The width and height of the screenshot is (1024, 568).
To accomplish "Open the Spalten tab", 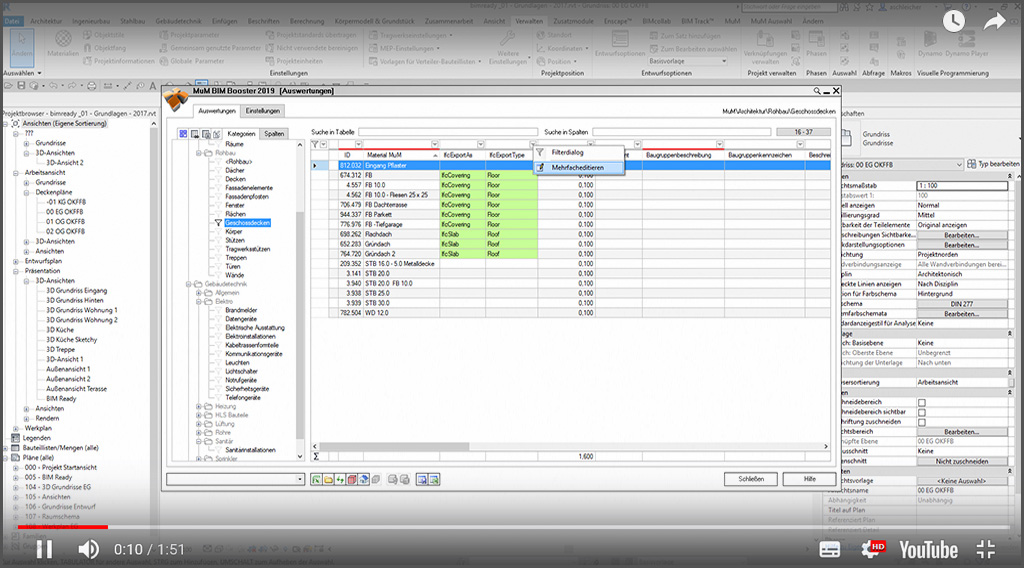I will tap(274, 133).
